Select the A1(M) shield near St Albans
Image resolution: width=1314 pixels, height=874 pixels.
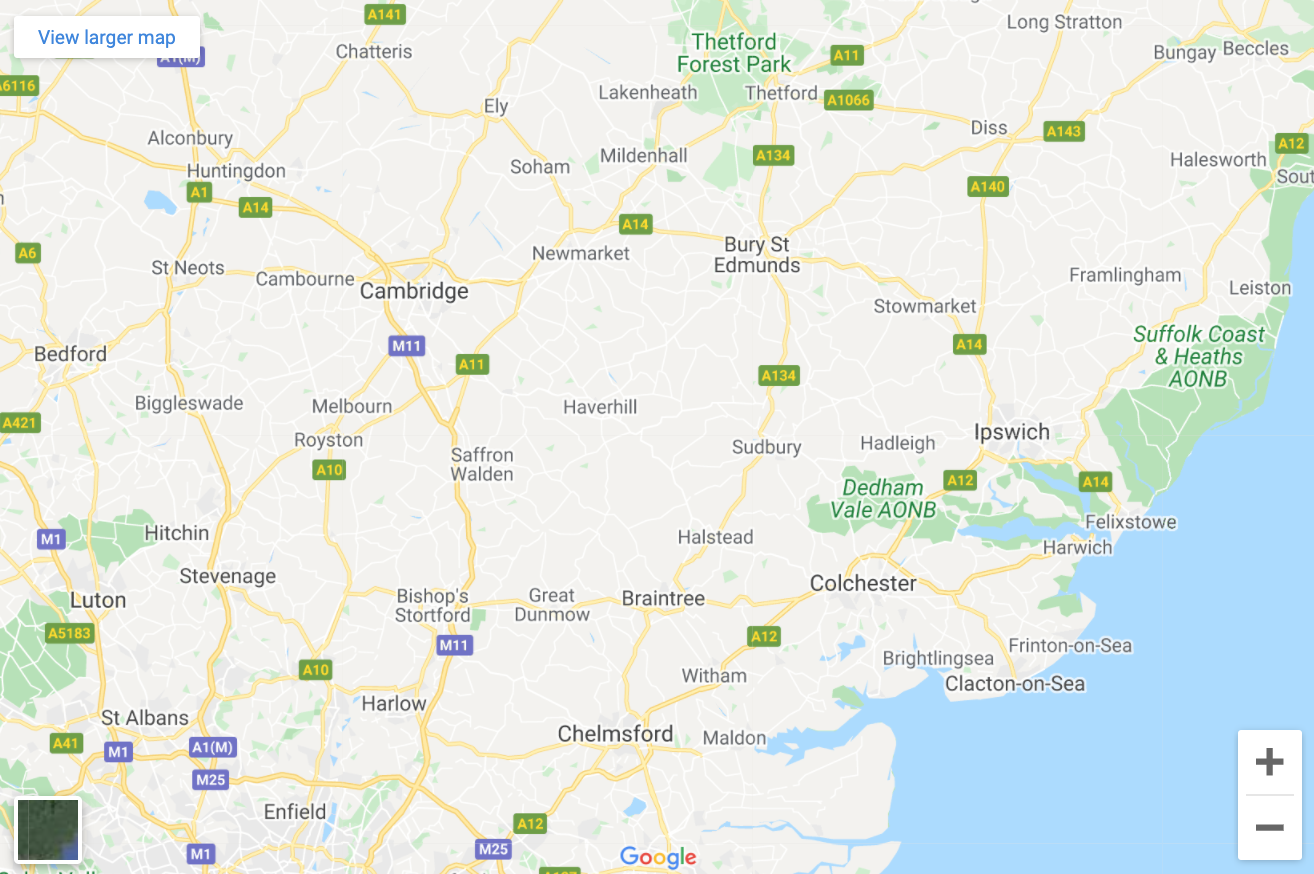[x=213, y=747]
